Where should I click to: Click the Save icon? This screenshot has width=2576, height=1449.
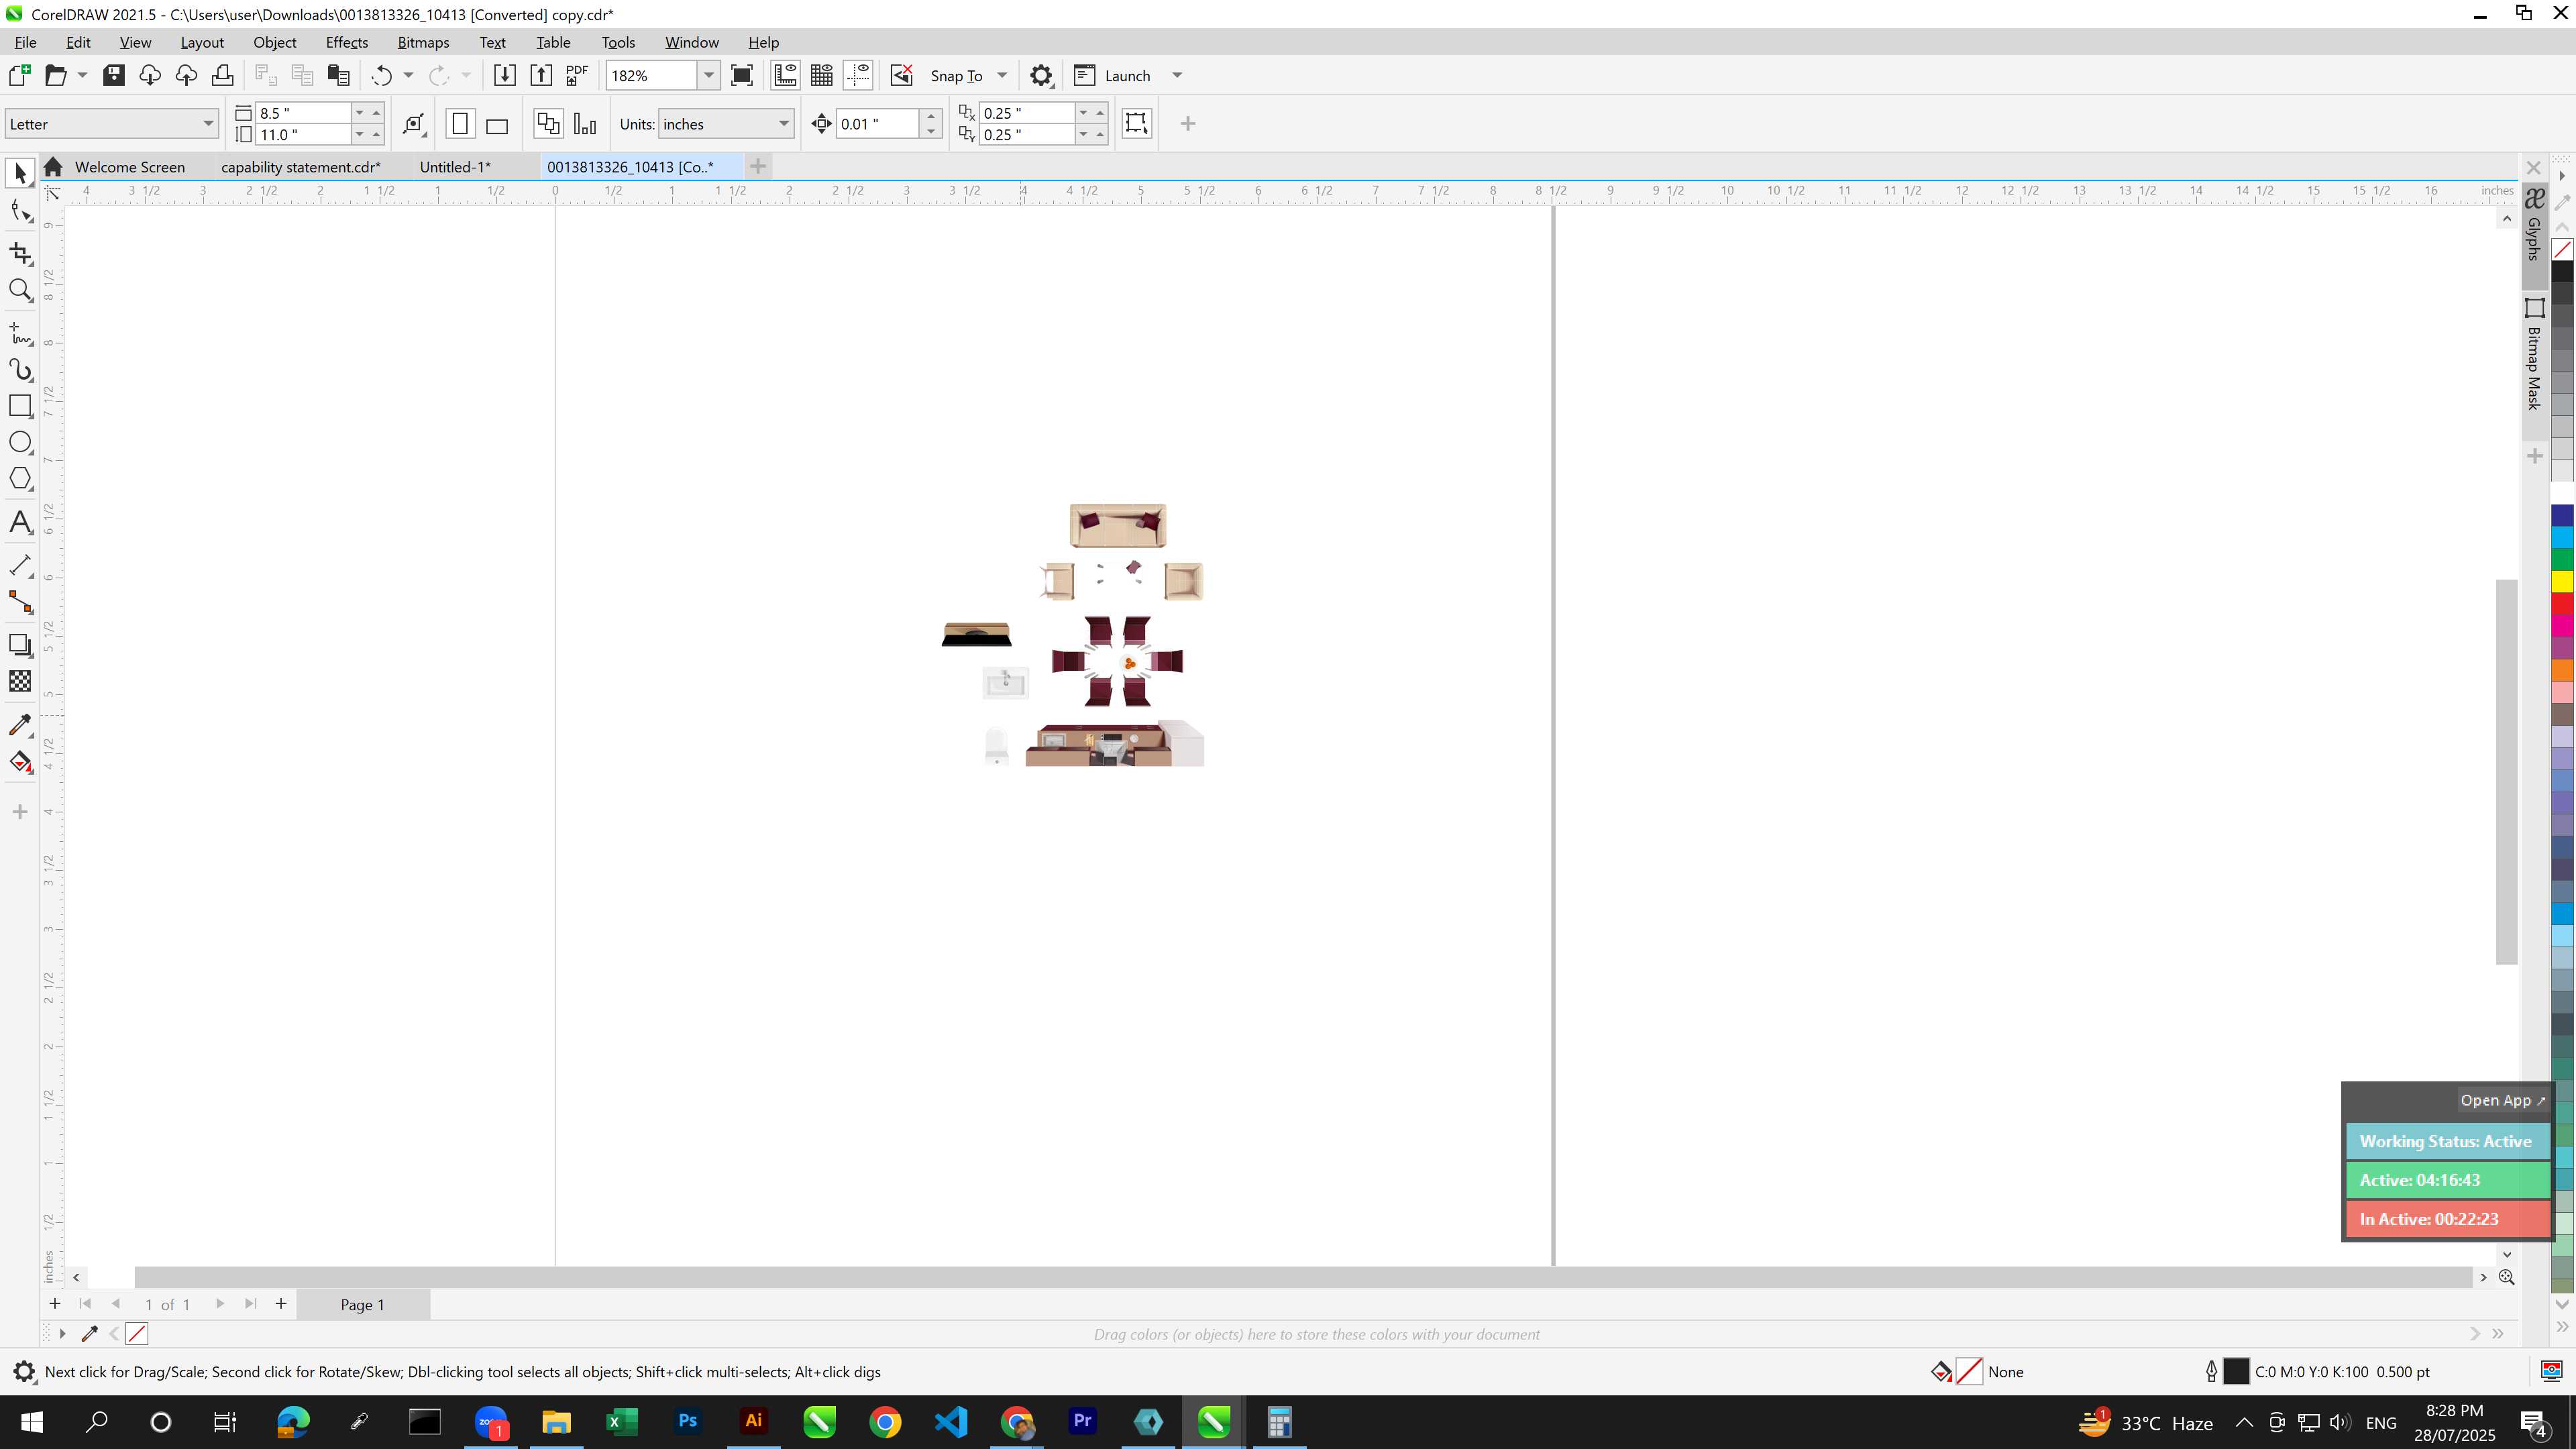[114, 75]
